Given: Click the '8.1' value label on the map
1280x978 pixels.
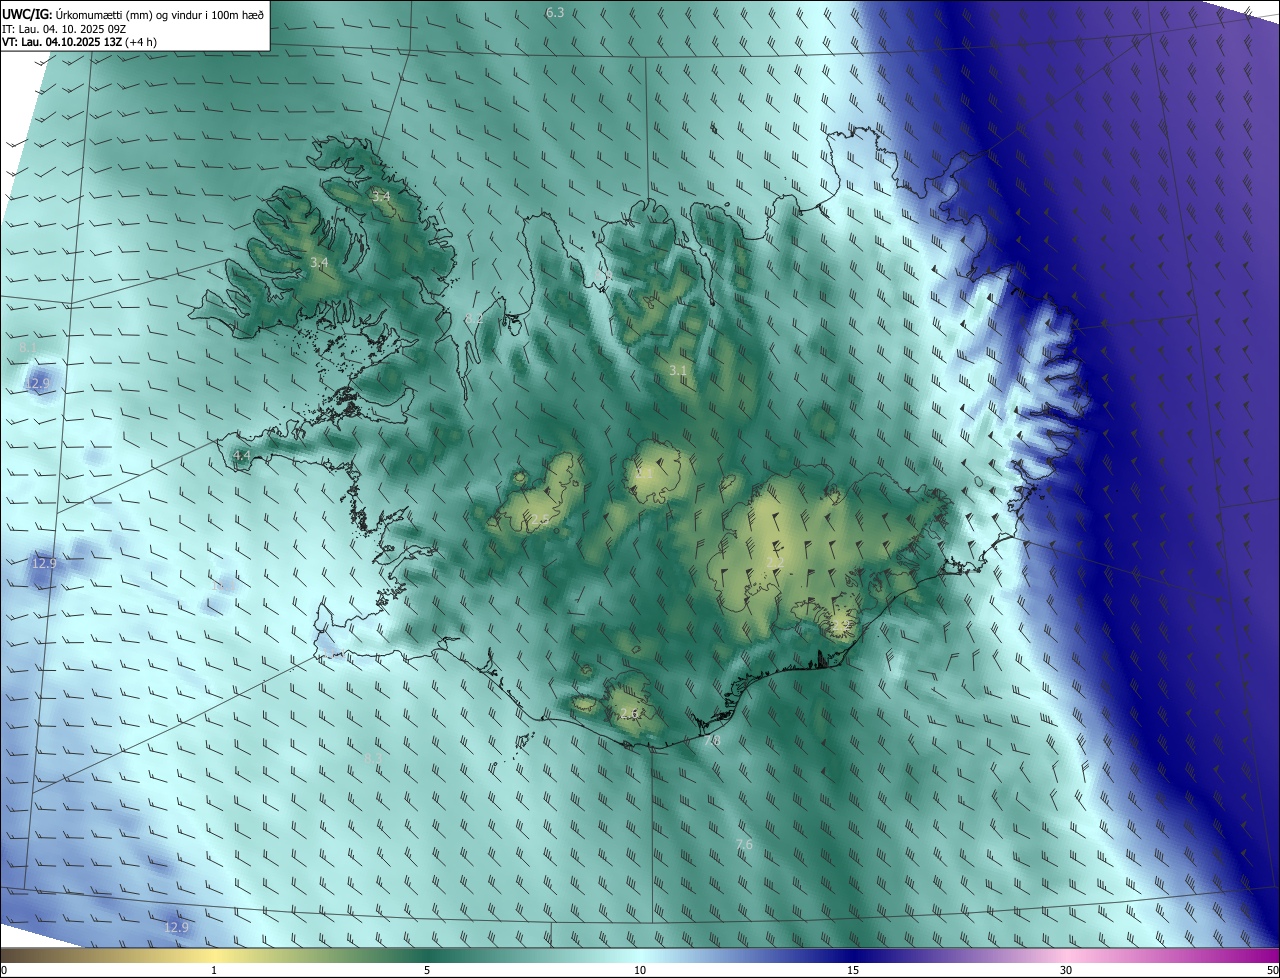Looking at the screenshot, I should tap(28, 347).
